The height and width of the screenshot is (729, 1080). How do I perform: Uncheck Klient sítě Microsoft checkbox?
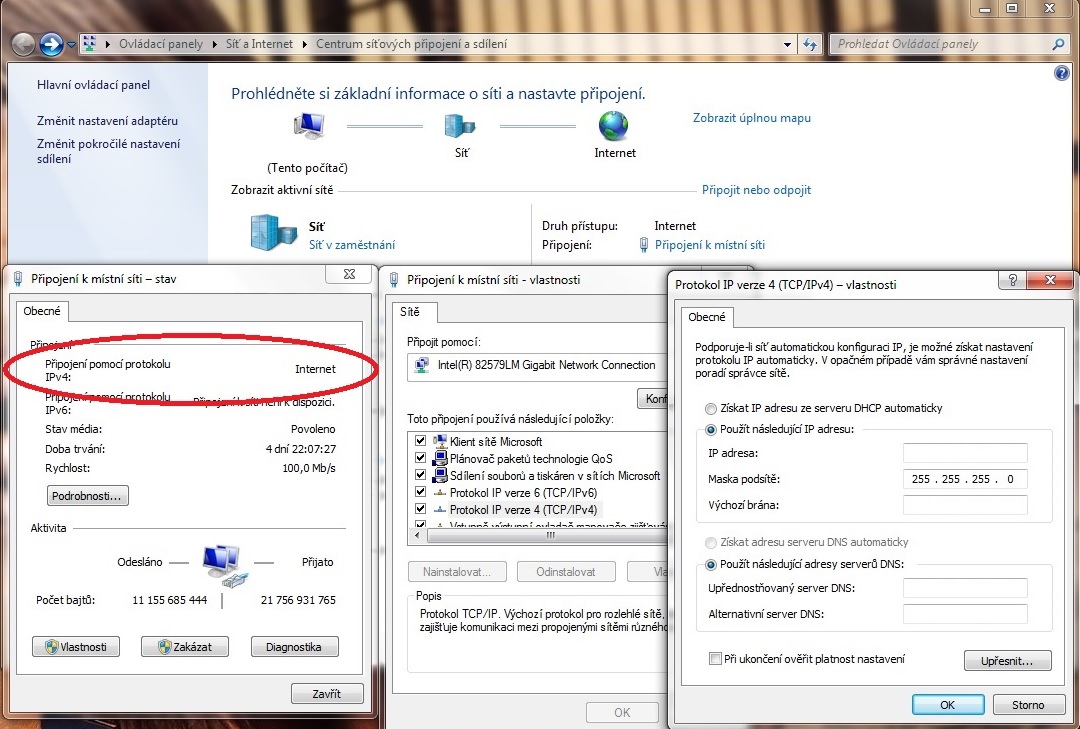pyautogui.click(x=420, y=441)
